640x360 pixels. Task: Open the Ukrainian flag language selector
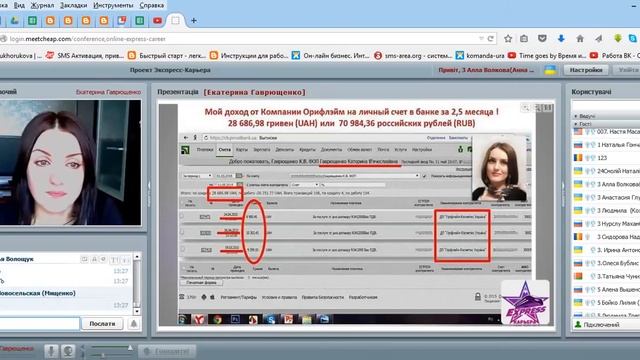[x=550, y=70]
